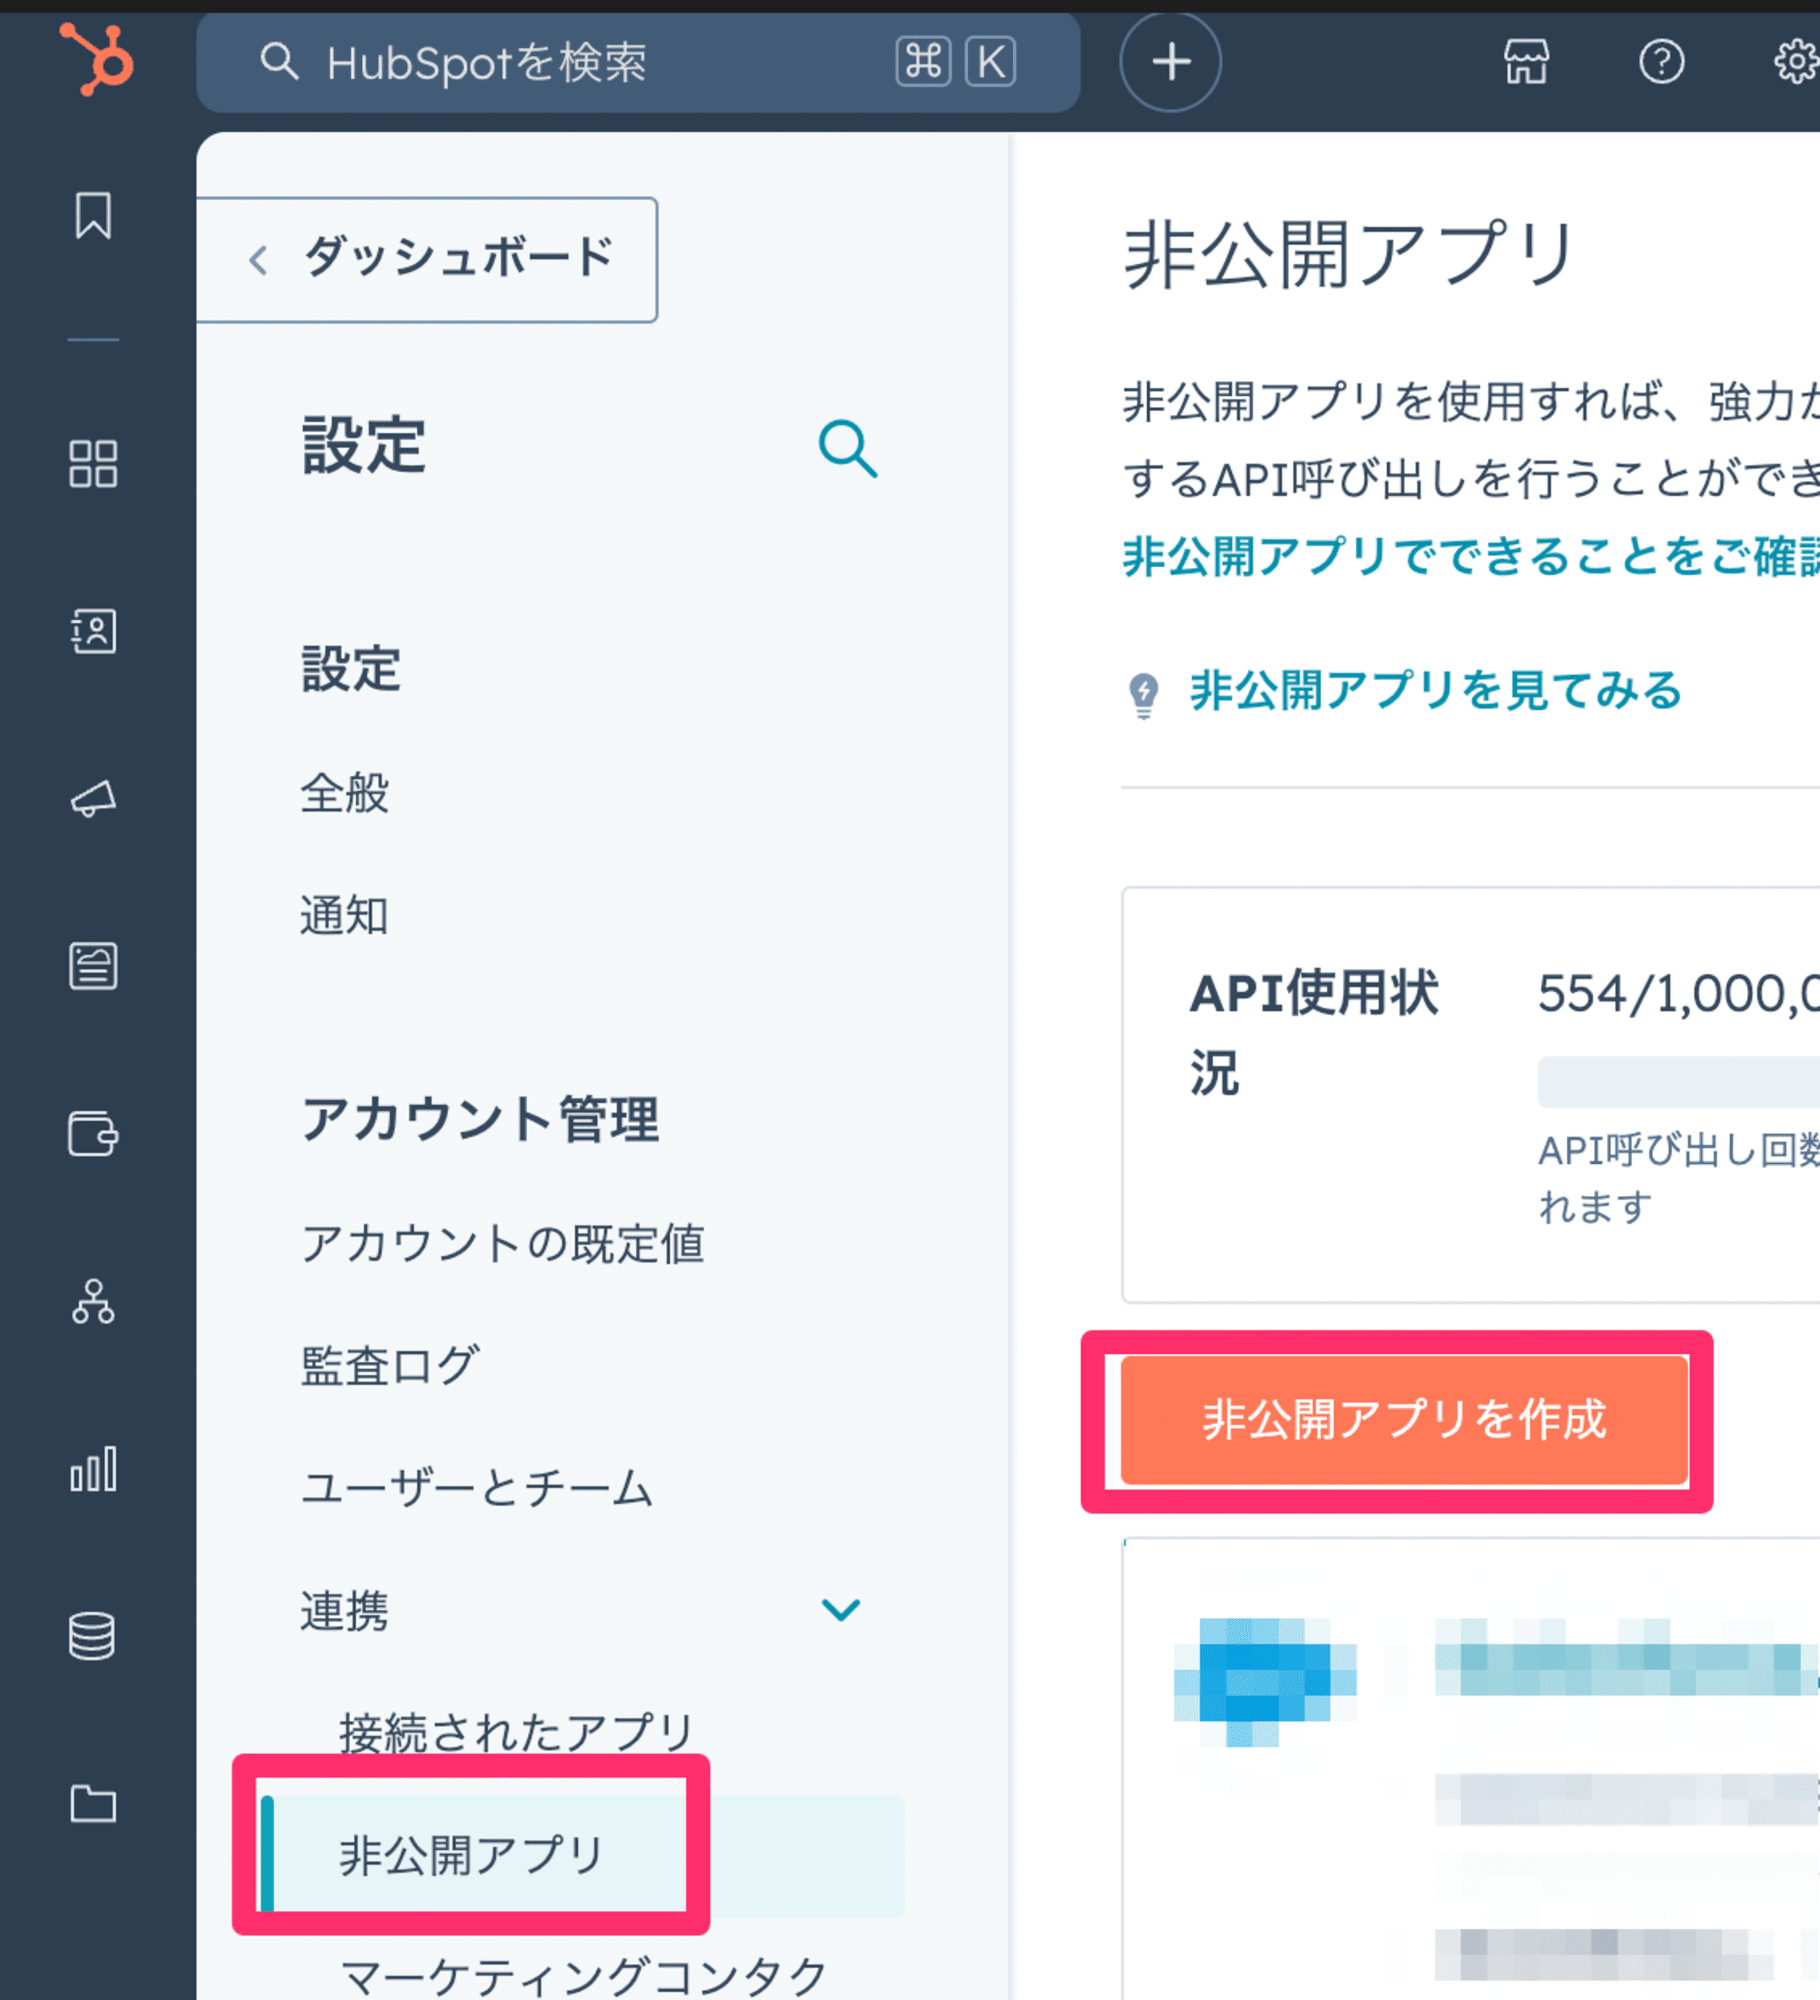Screen dimensions: 1820x2000
Task: Open the commerce wallet icon
Action: [93, 1133]
